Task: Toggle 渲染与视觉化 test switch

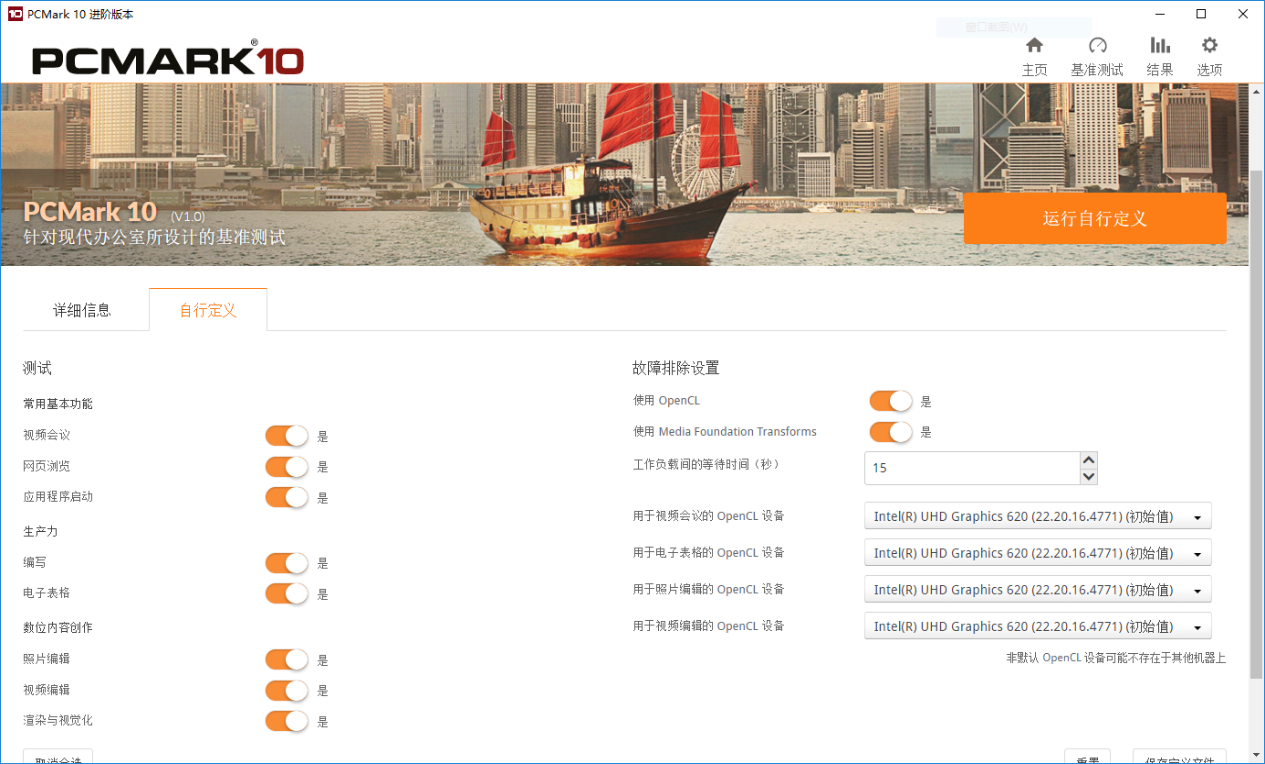Action: pyautogui.click(x=287, y=721)
